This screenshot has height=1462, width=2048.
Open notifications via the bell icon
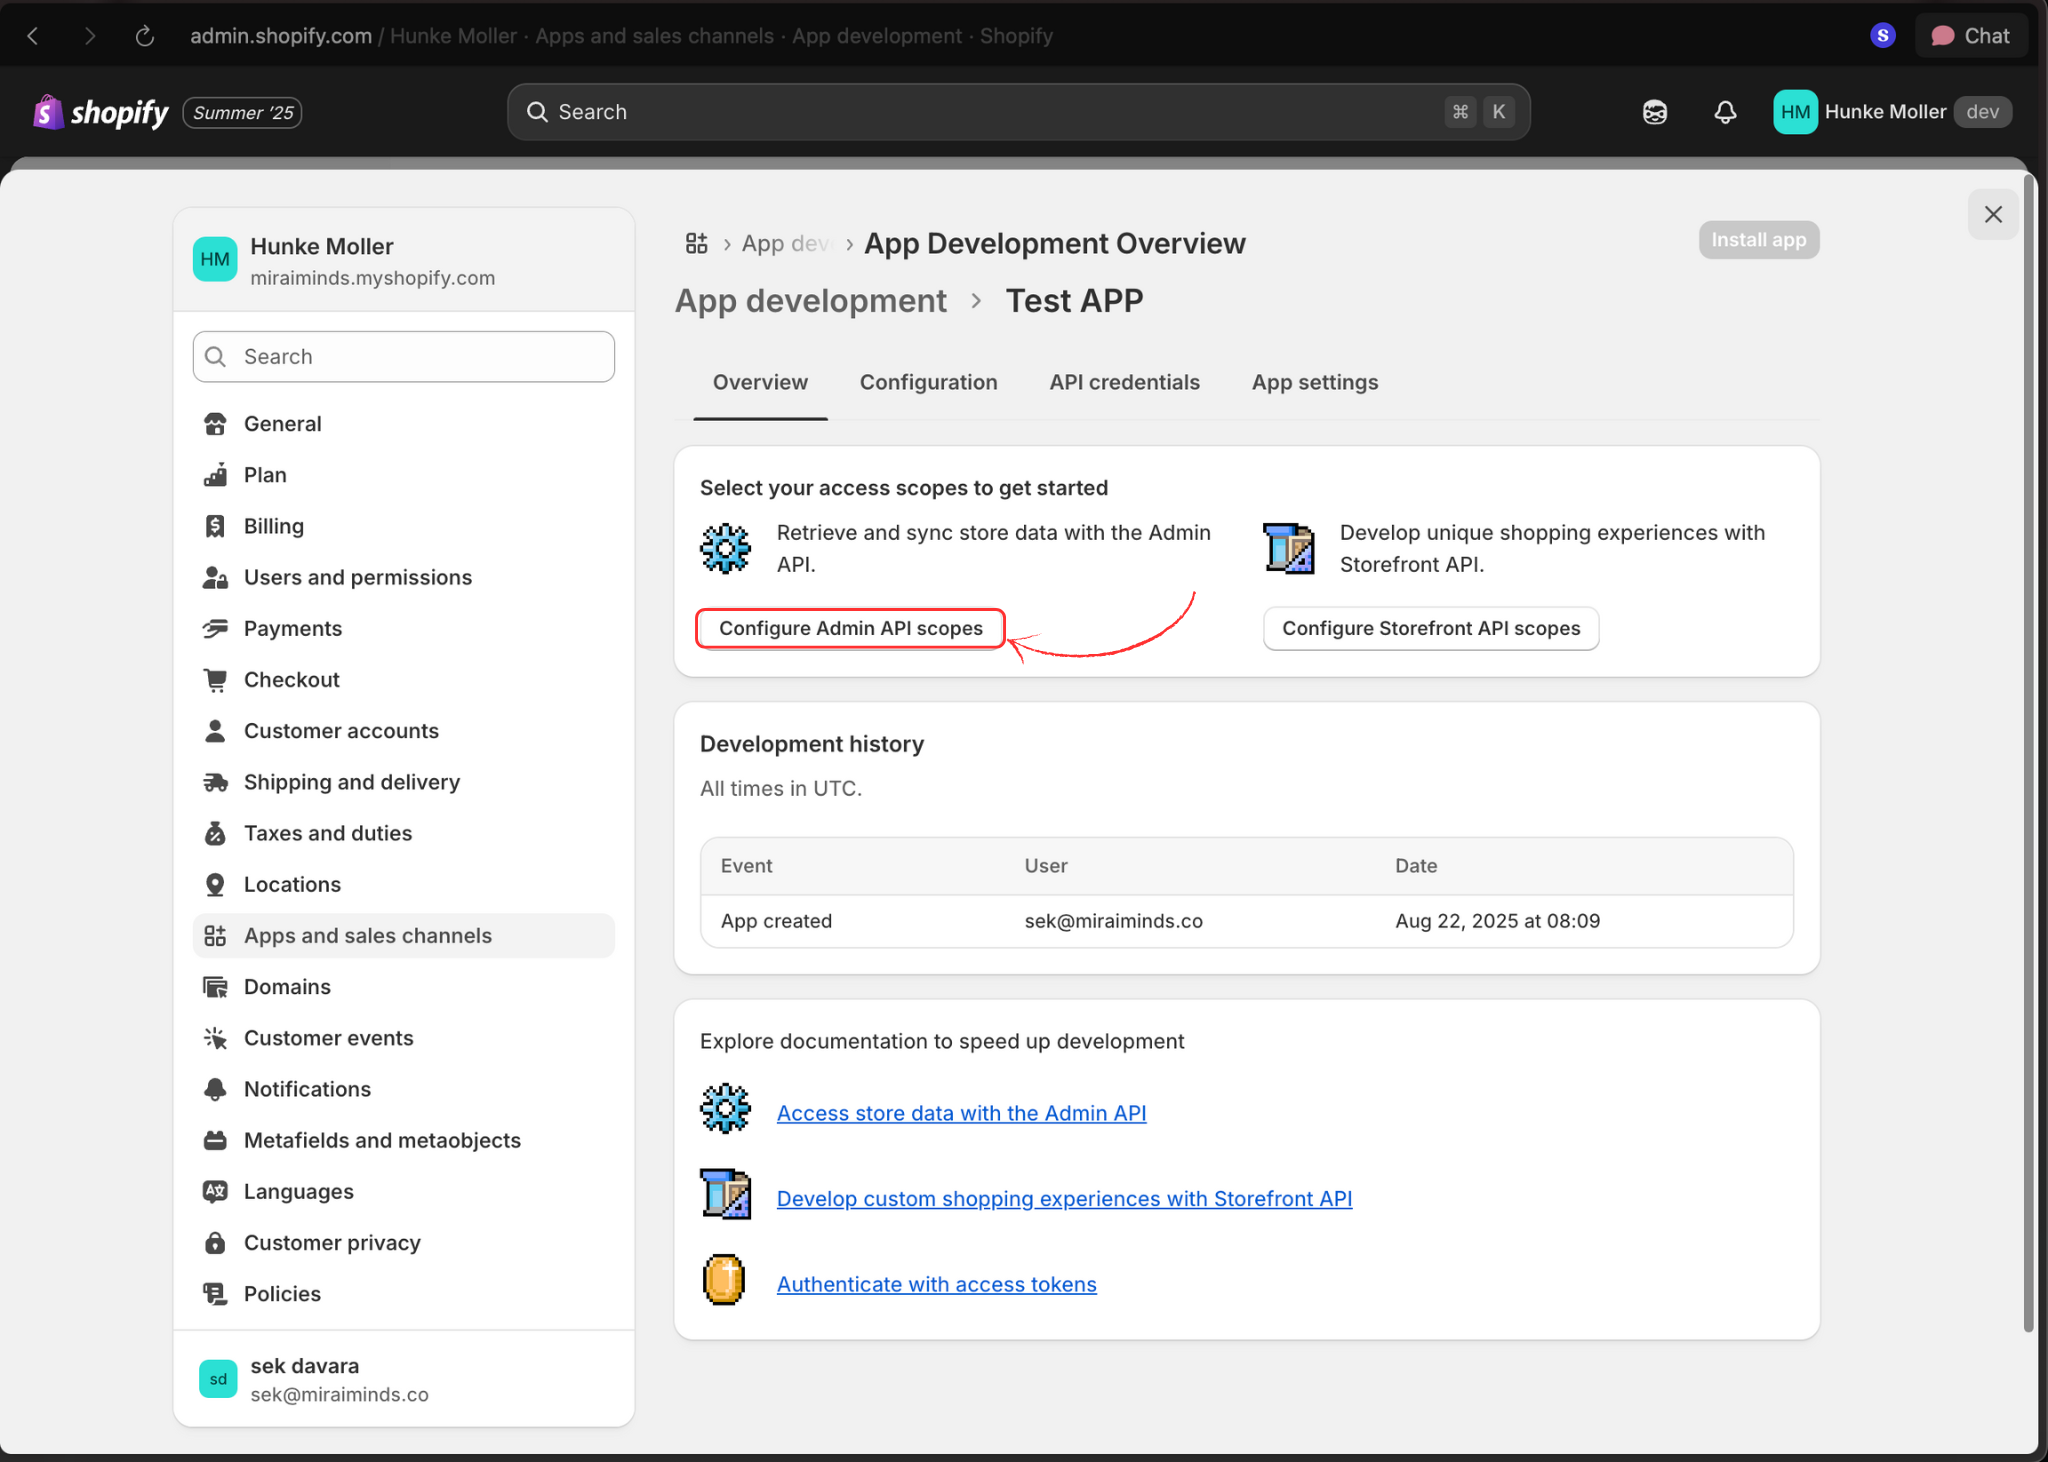[1724, 111]
